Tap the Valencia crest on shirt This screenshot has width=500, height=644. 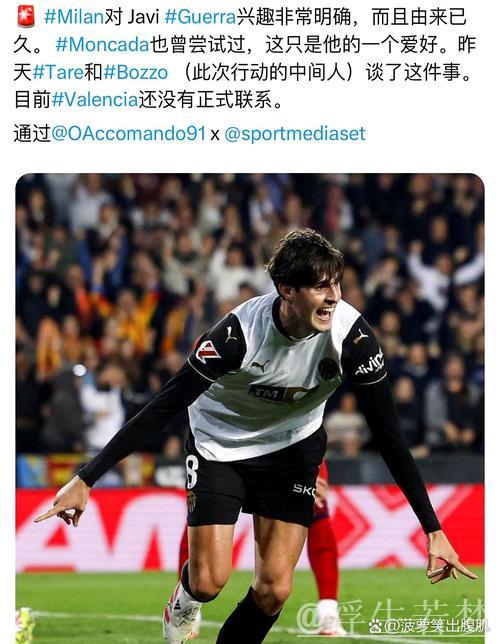pyautogui.click(x=329, y=368)
